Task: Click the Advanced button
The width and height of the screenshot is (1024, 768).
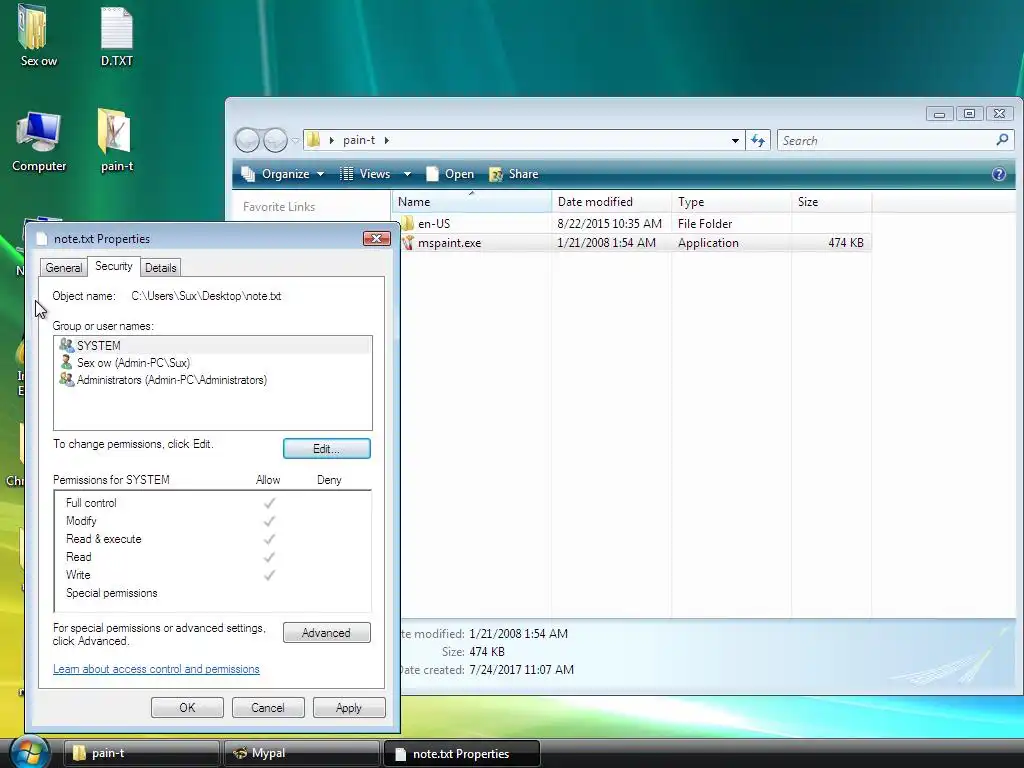Action: [327, 633]
